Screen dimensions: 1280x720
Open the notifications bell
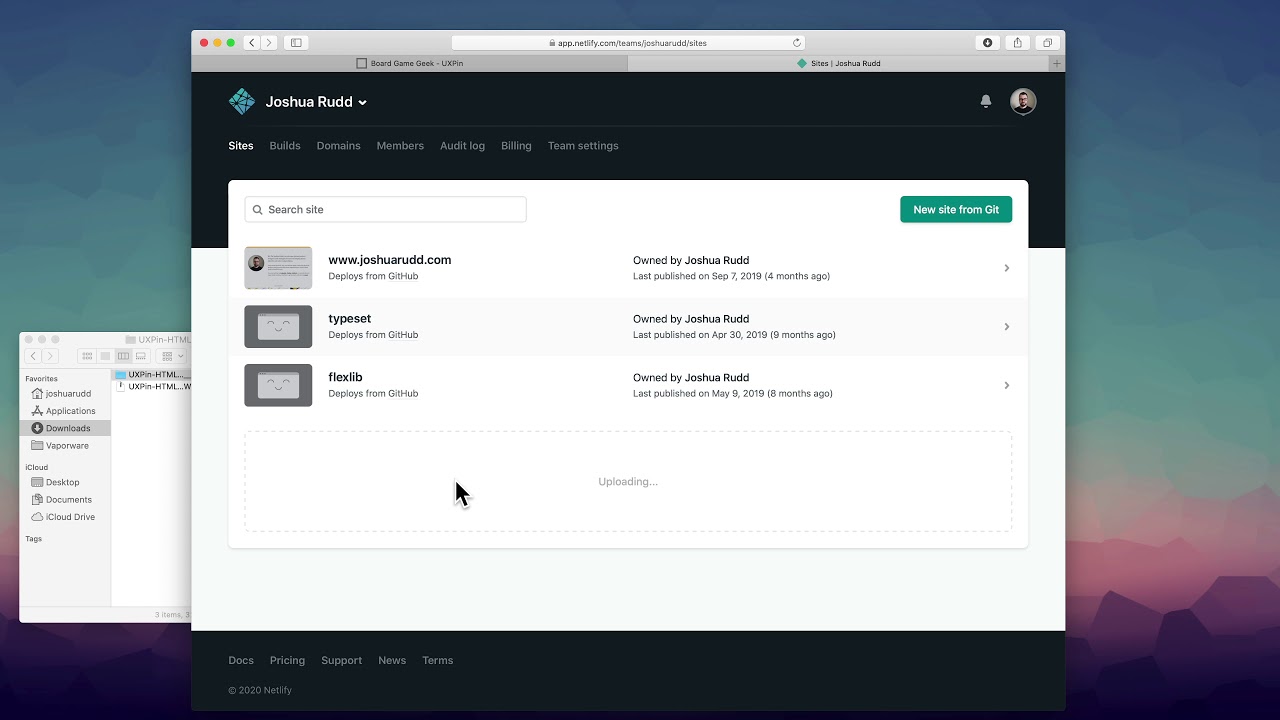pyautogui.click(x=986, y=101)
